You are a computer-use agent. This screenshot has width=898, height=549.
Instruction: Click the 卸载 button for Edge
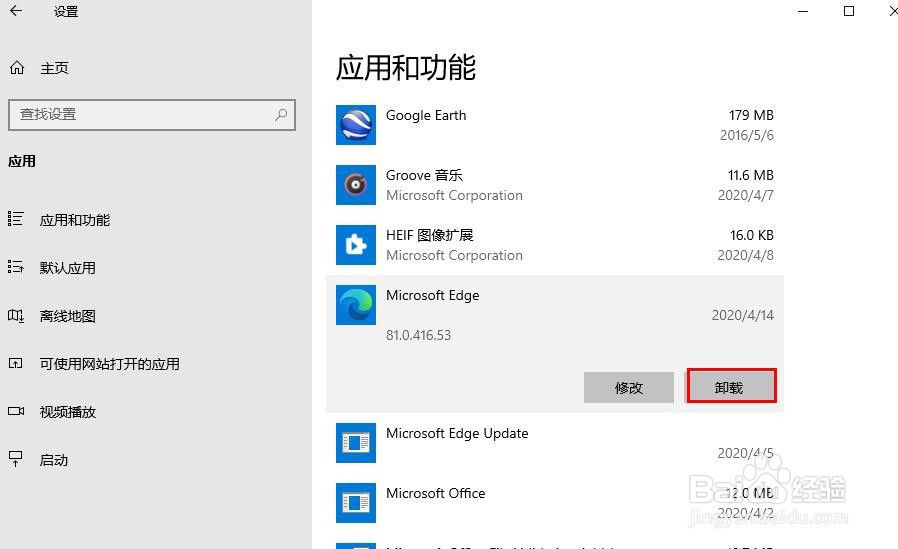[x=731, y=386]
